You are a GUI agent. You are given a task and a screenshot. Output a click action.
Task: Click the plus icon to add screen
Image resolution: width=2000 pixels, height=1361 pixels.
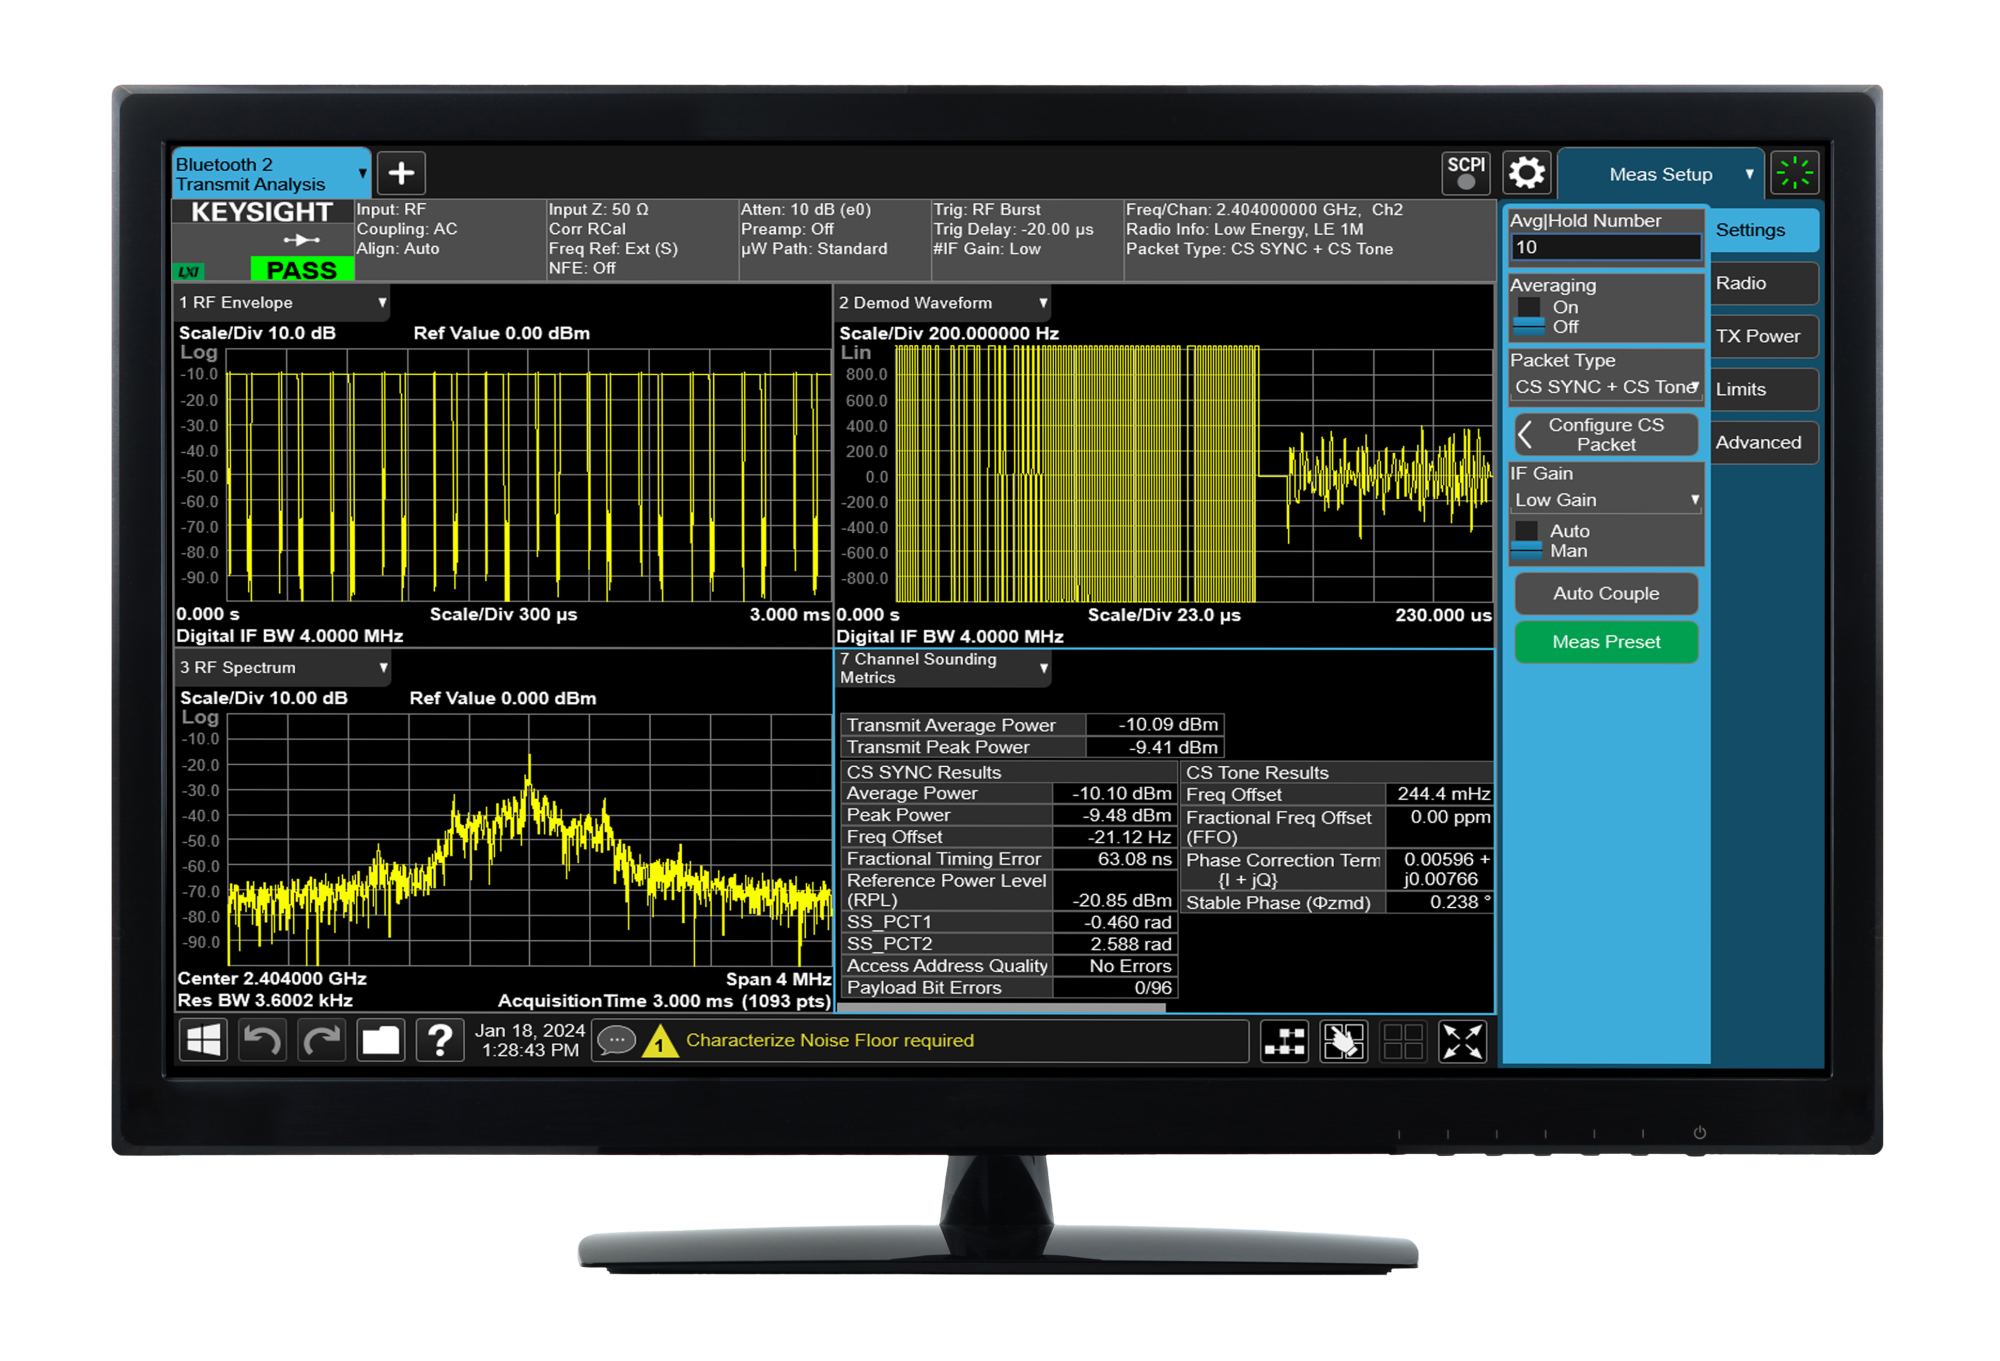click(401, 173)
